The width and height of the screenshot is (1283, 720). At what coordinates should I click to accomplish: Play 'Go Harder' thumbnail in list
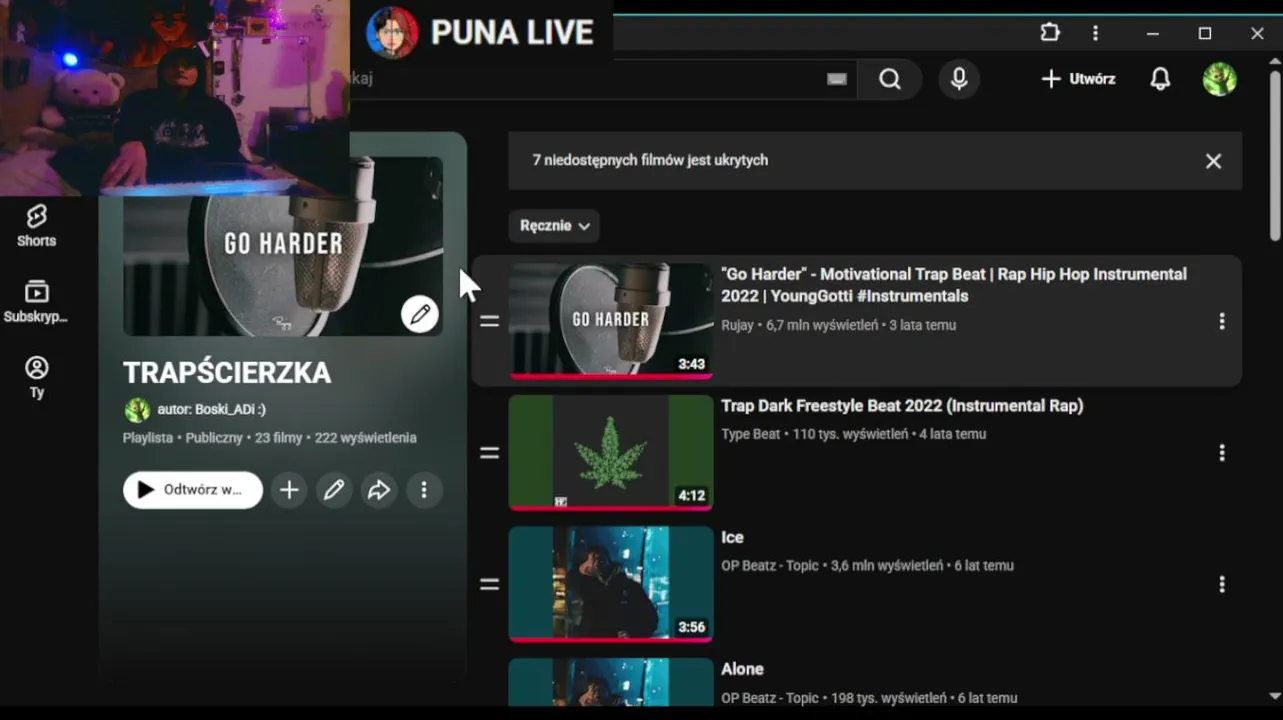click(x=611, y=321)
